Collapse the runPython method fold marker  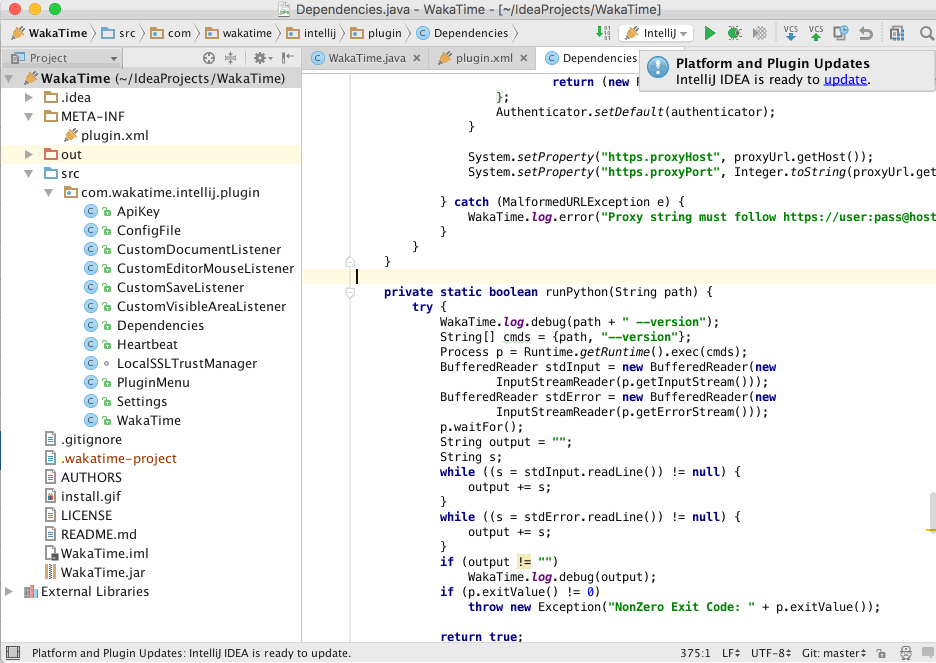tap(350, 292)
